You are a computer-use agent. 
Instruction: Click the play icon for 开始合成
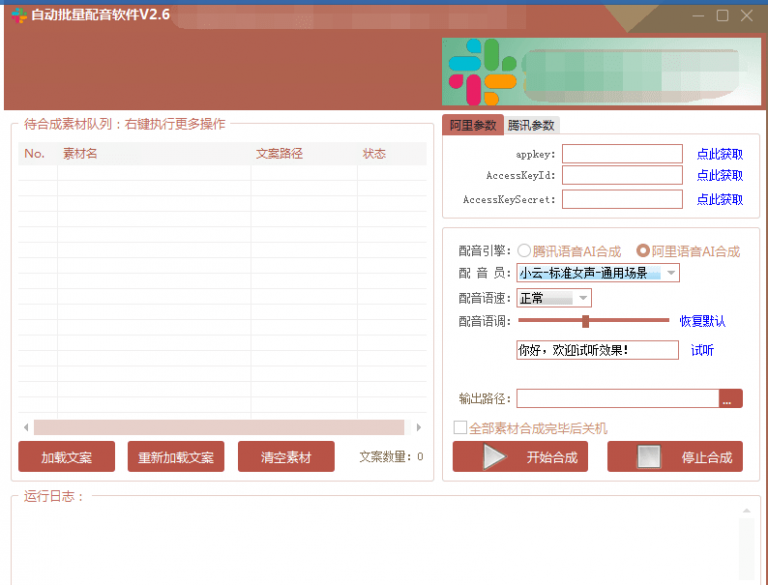click(x=494, y=457)
